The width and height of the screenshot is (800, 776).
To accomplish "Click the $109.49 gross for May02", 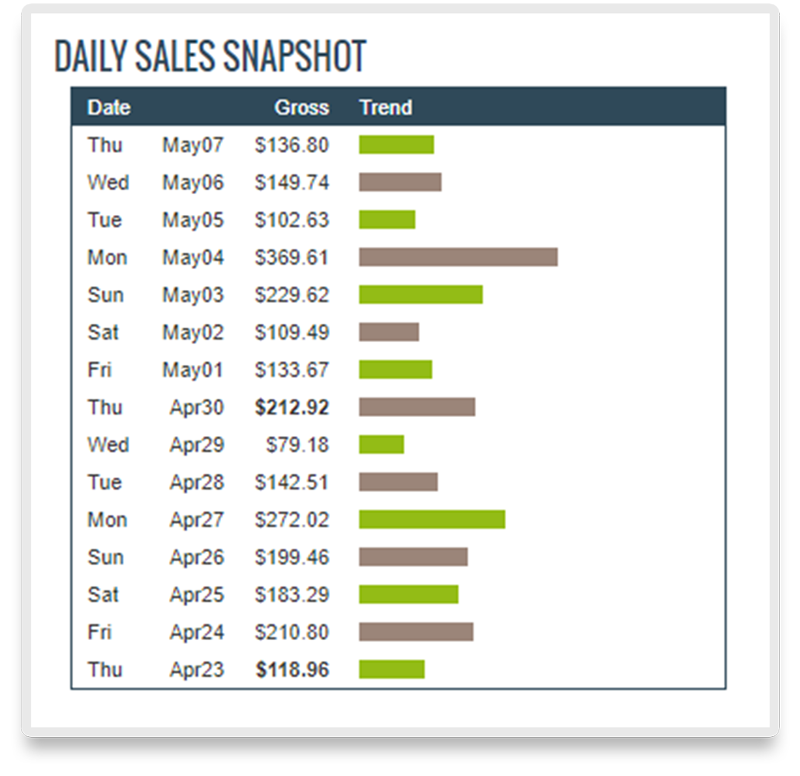I will pyautogui.click(x=292, y=333).
